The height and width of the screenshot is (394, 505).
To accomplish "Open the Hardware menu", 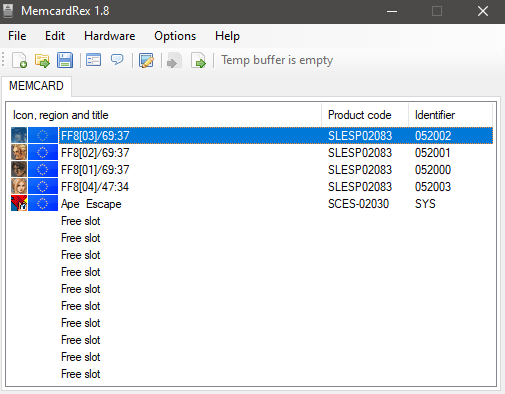I will [x=110, y=36].
